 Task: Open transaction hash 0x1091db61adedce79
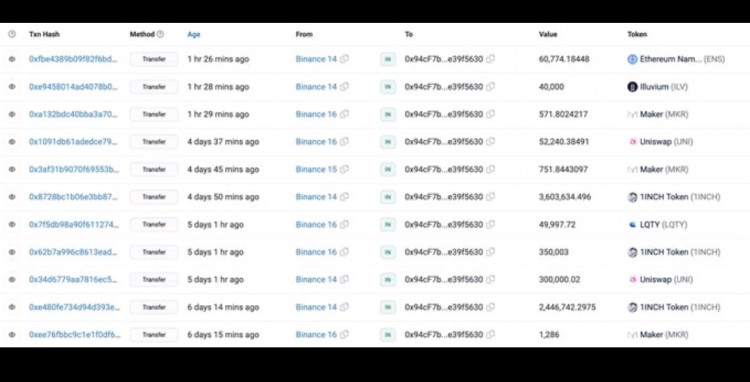73,142
